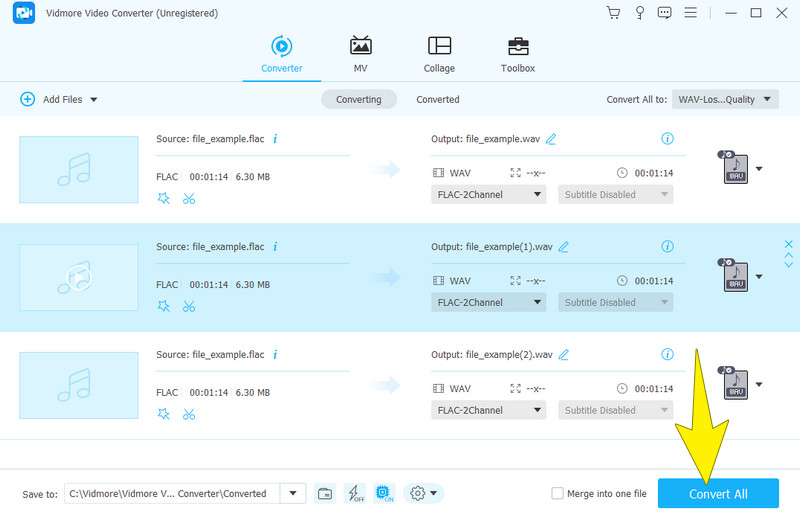Open the feedback chat bubble icon
This screenshot has height=512, width=800.
coord(665,13)
